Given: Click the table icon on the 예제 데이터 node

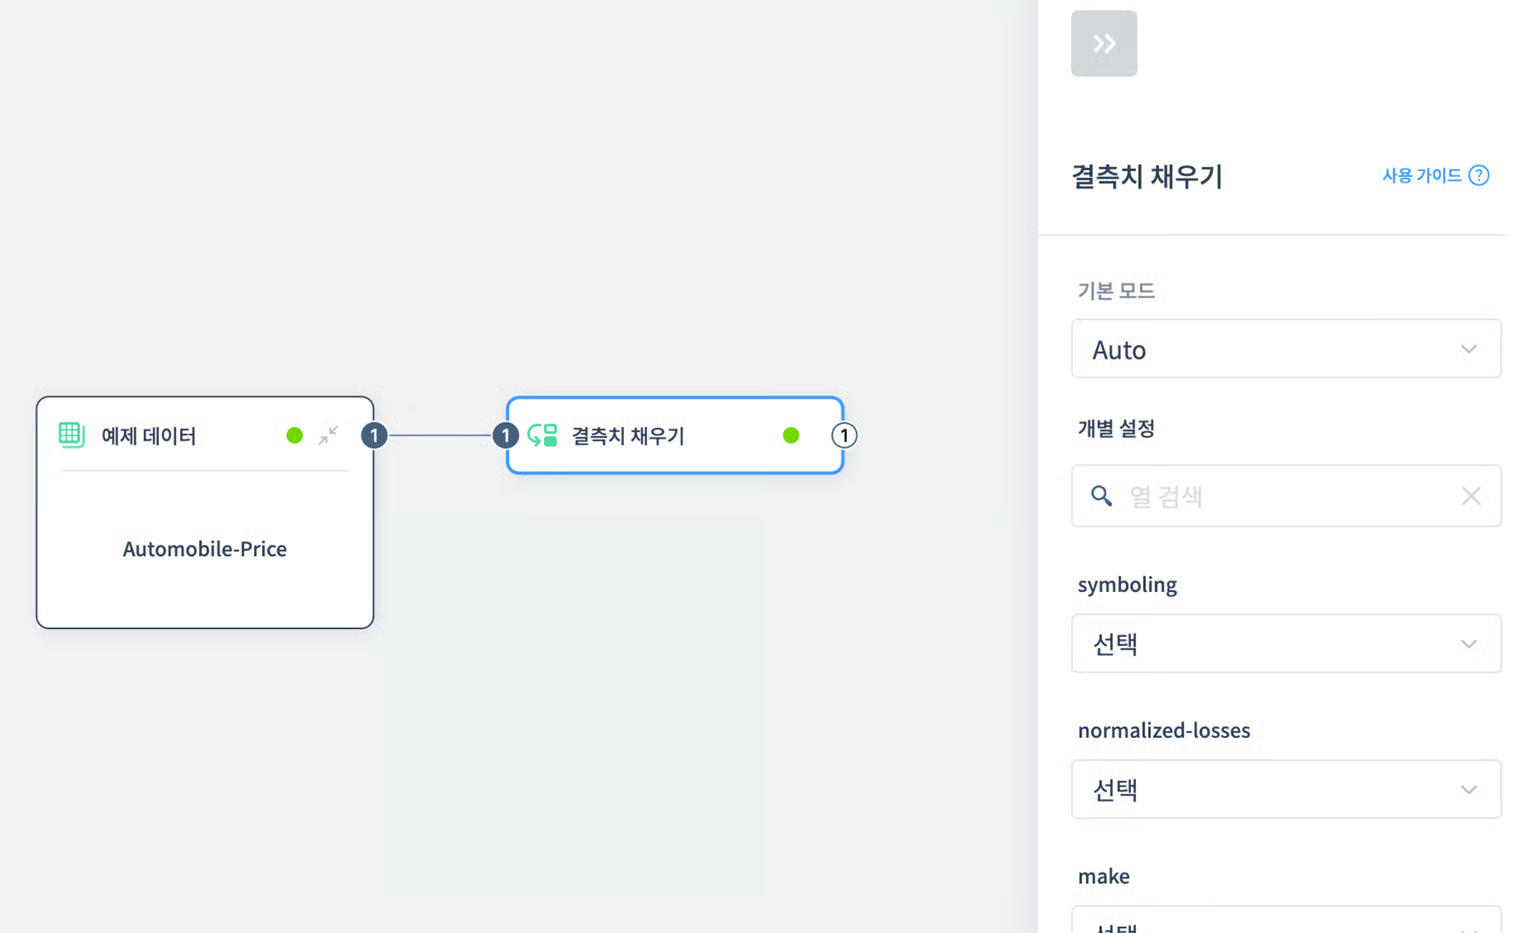Looking at the screenshot, I should [x=70, y=435].
